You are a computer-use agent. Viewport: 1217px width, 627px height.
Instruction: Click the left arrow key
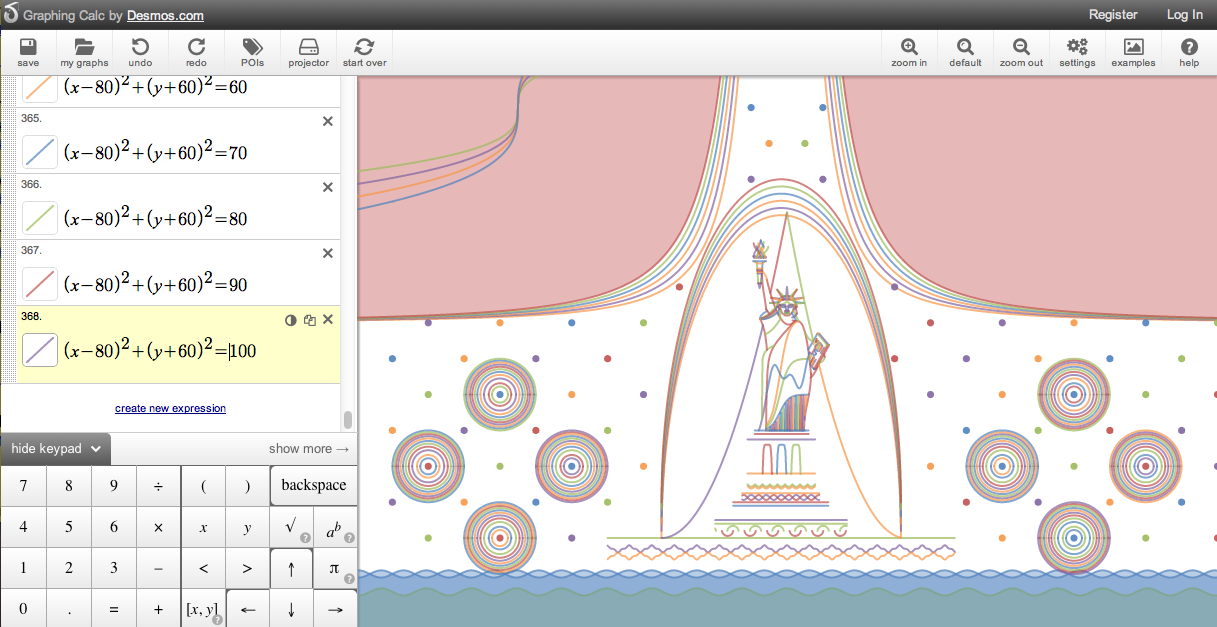tap(248, 609)
